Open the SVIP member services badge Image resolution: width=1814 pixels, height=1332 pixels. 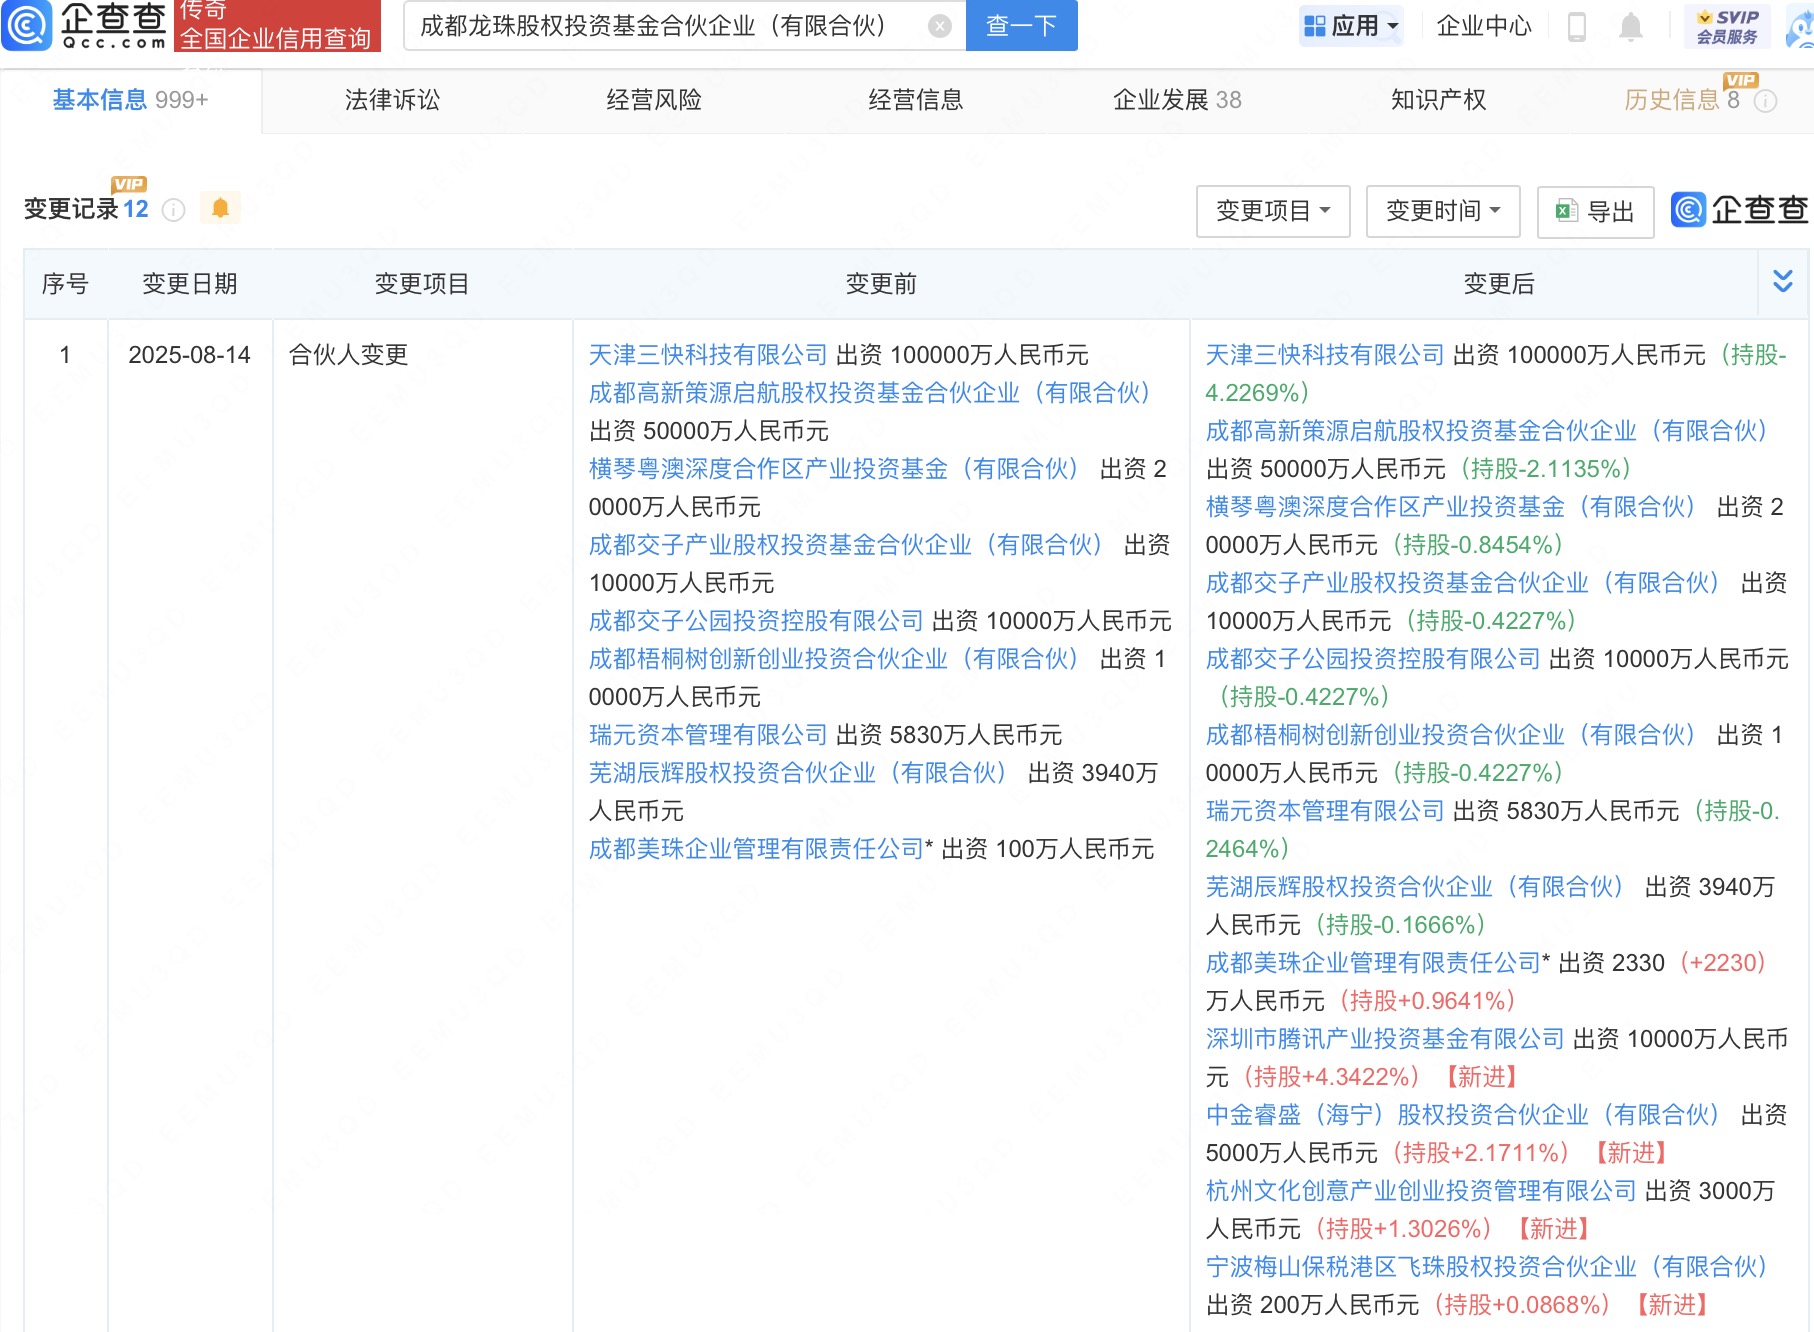(x=1727, y=26)
